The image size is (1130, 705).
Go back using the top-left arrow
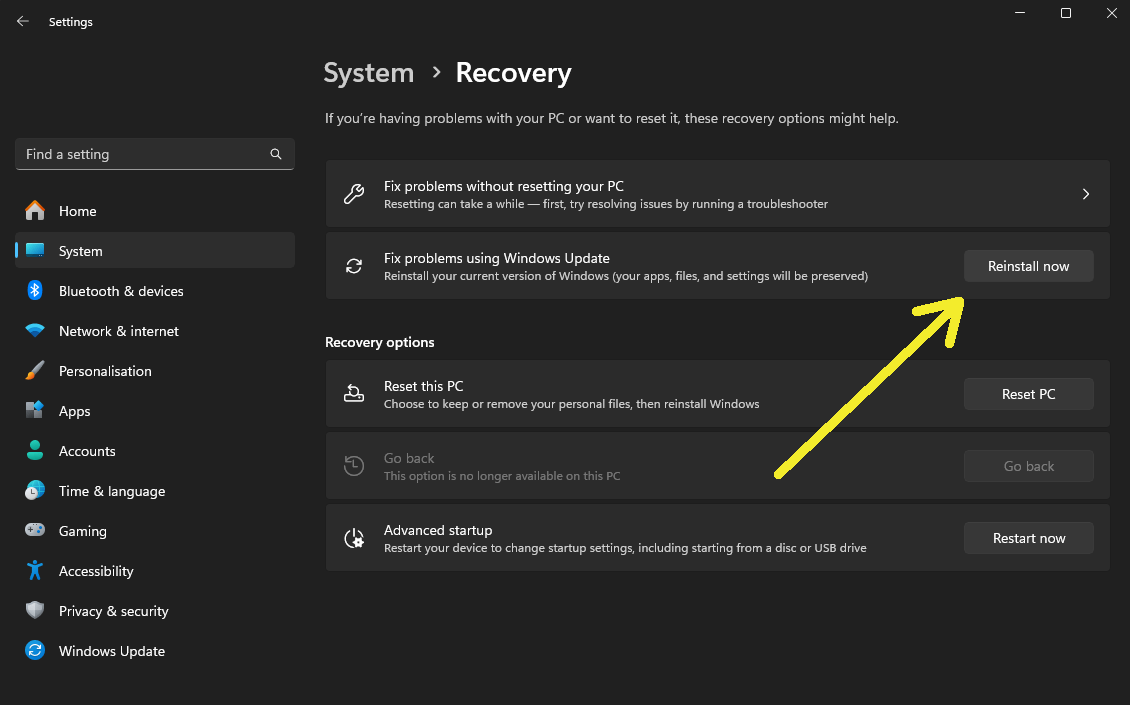[23, 21]
